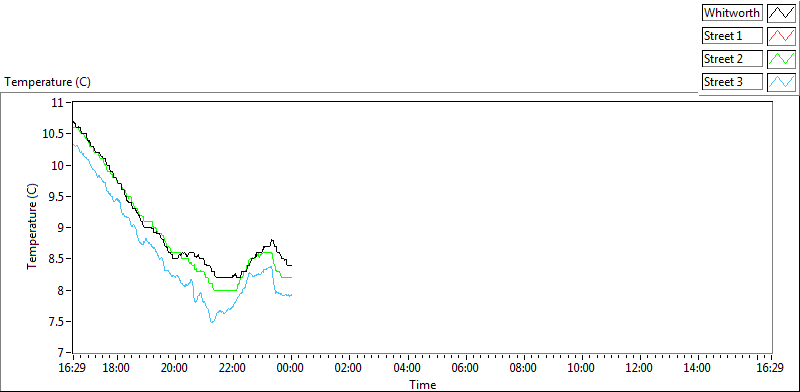The height and width of the screenshot is (392, 800).
Task: Click the 22:00 time axis label
Action: click(233, 368)
